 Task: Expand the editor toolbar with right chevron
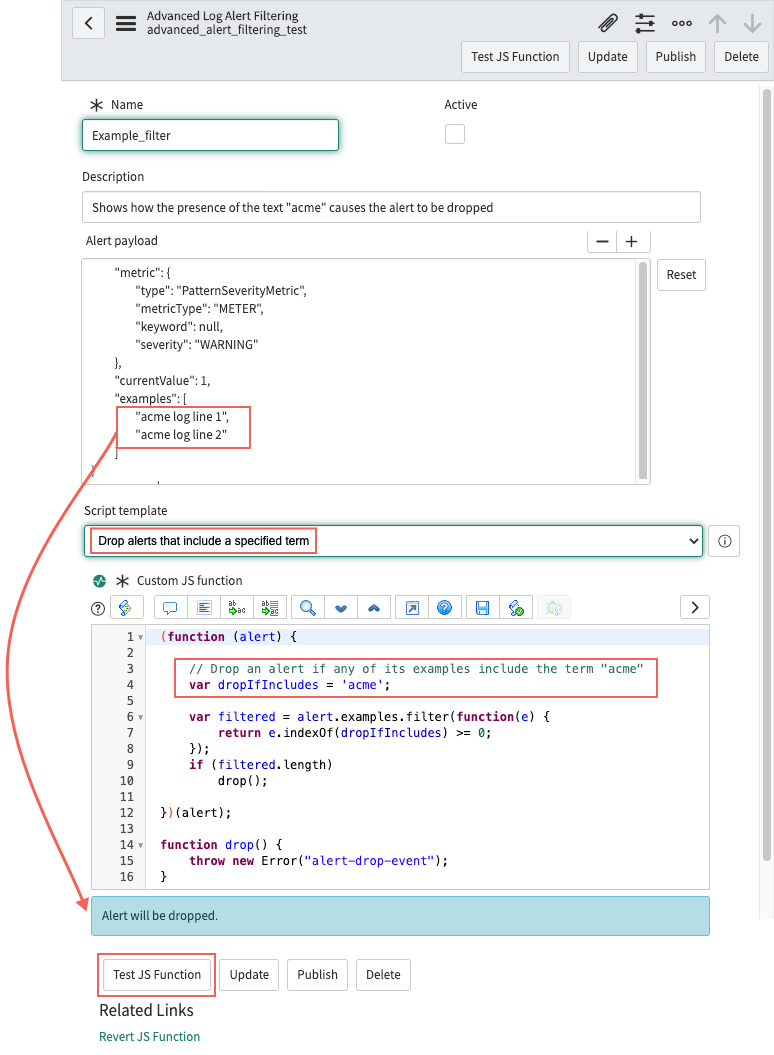(x=695, y=608)
